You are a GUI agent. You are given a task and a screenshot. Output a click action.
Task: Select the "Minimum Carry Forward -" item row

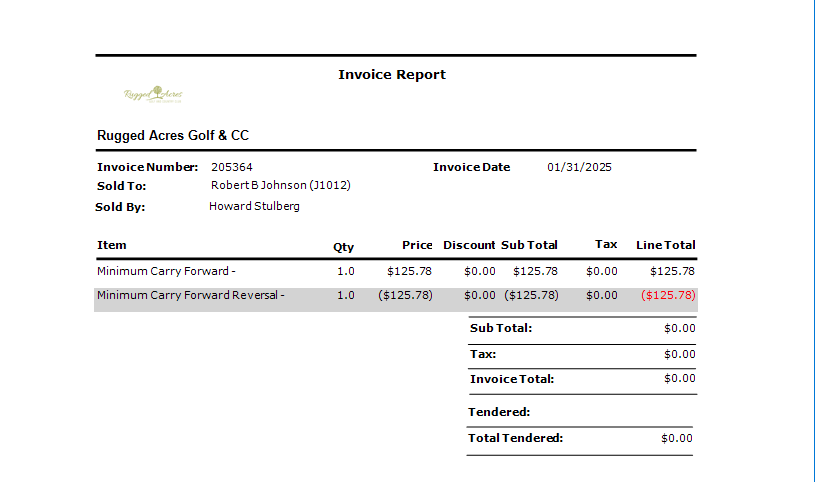coord(396,271)
